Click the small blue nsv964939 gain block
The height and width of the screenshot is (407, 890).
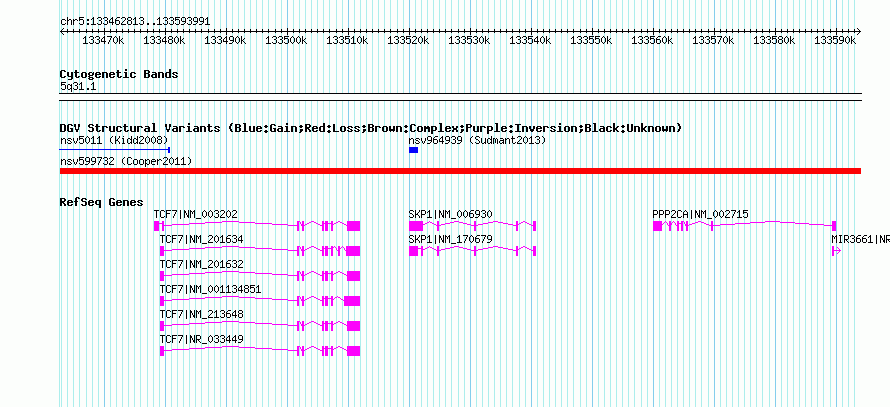413,150
